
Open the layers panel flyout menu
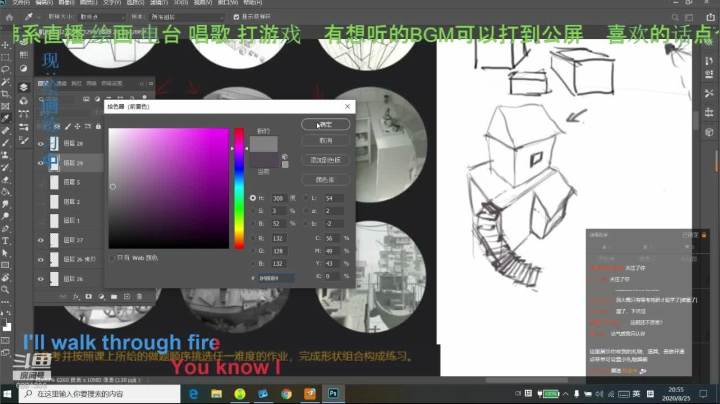tap(151, 84)
